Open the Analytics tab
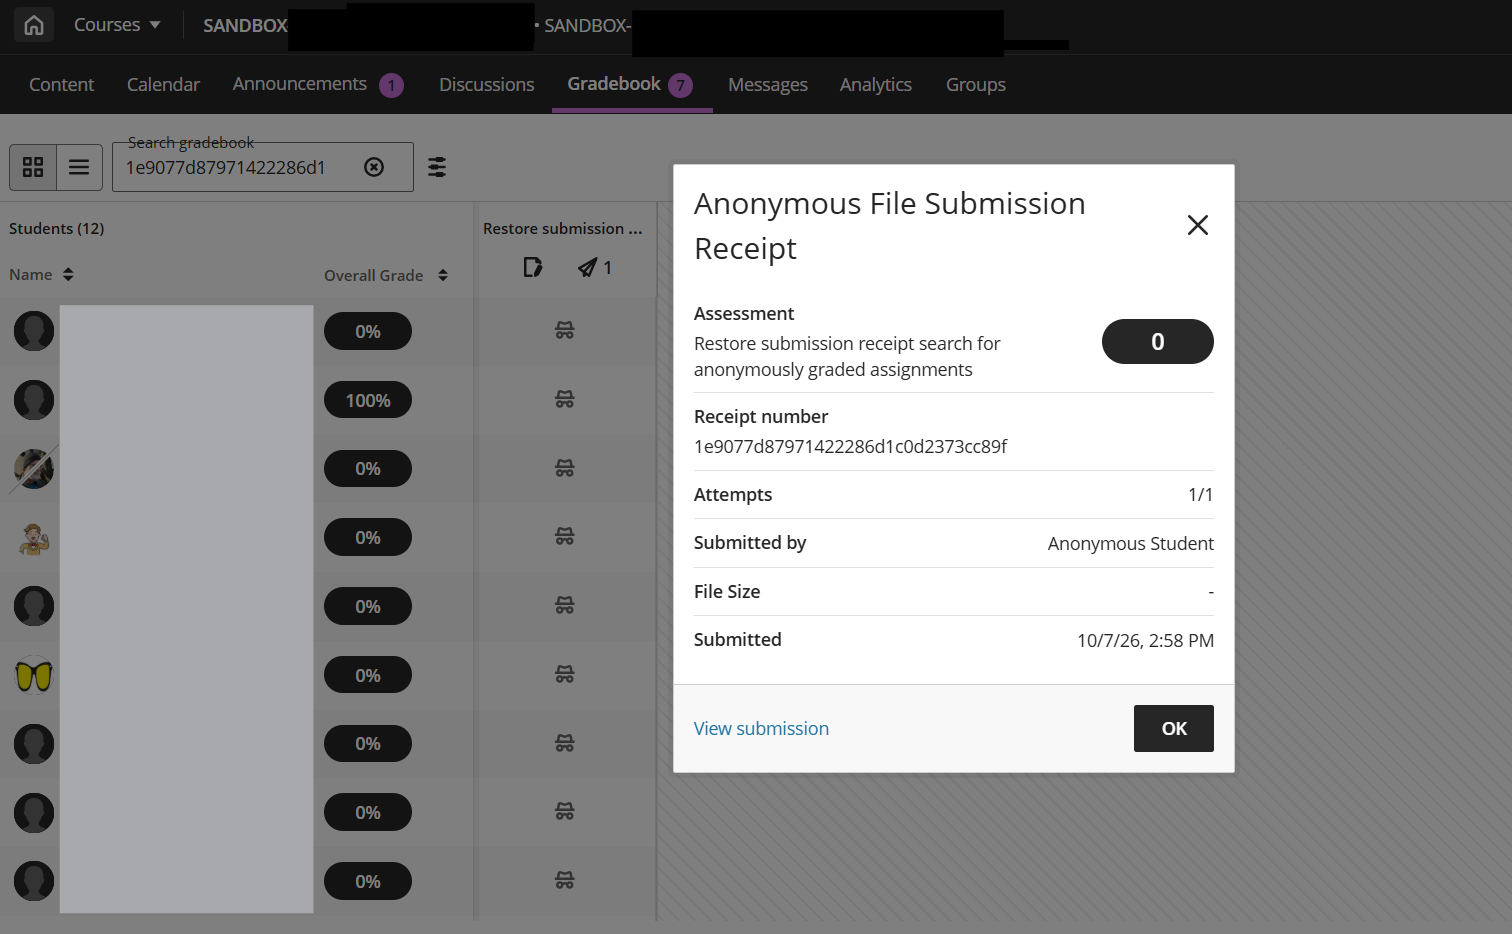Screen dimensions: 1512x934 point(876,85)
